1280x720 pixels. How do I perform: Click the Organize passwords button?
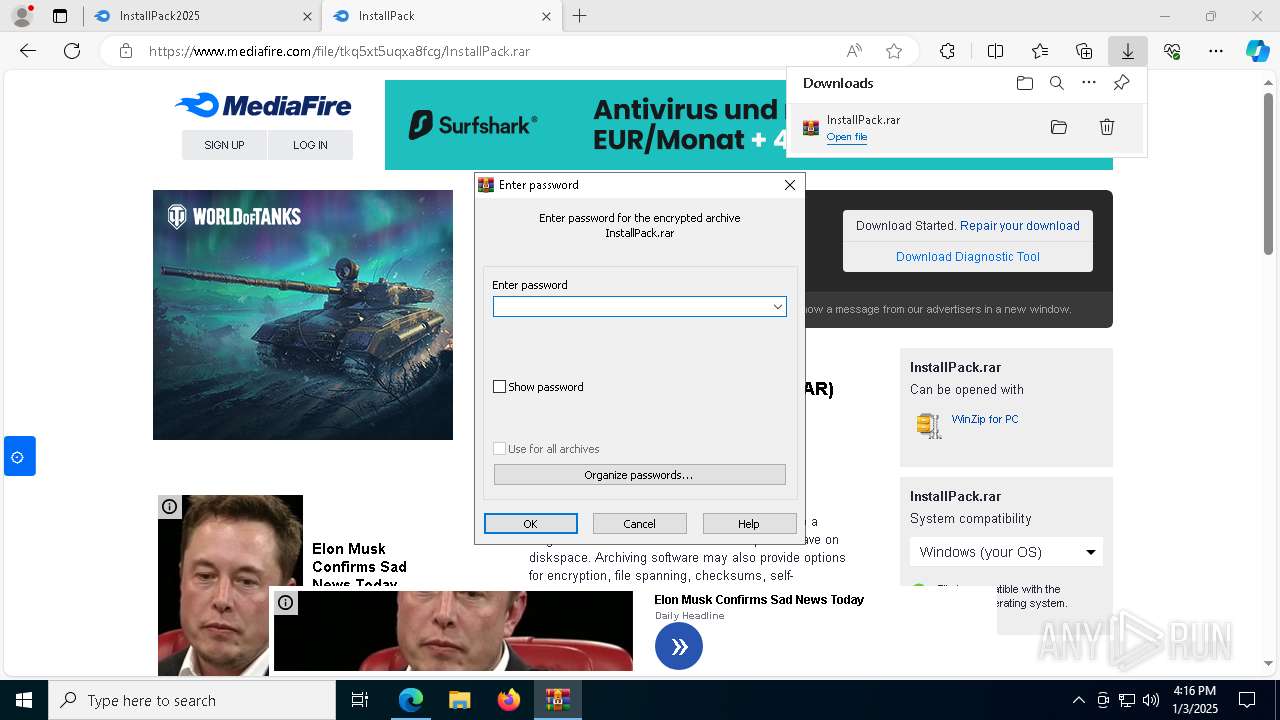(640, 475)
